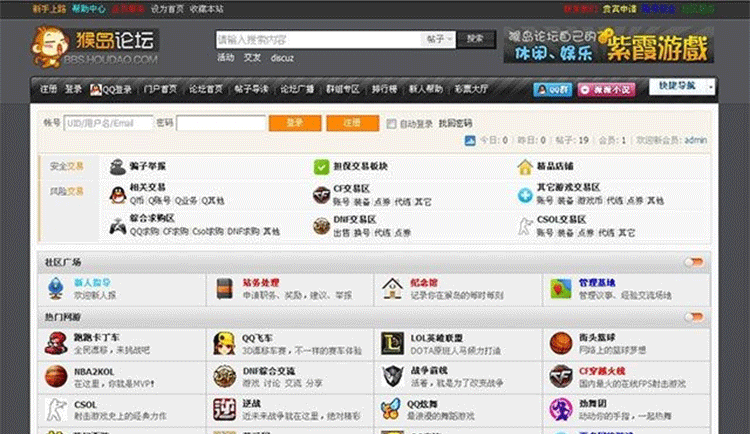
Task: Open the DNF交易区 icon
Action: pos(321,226)
